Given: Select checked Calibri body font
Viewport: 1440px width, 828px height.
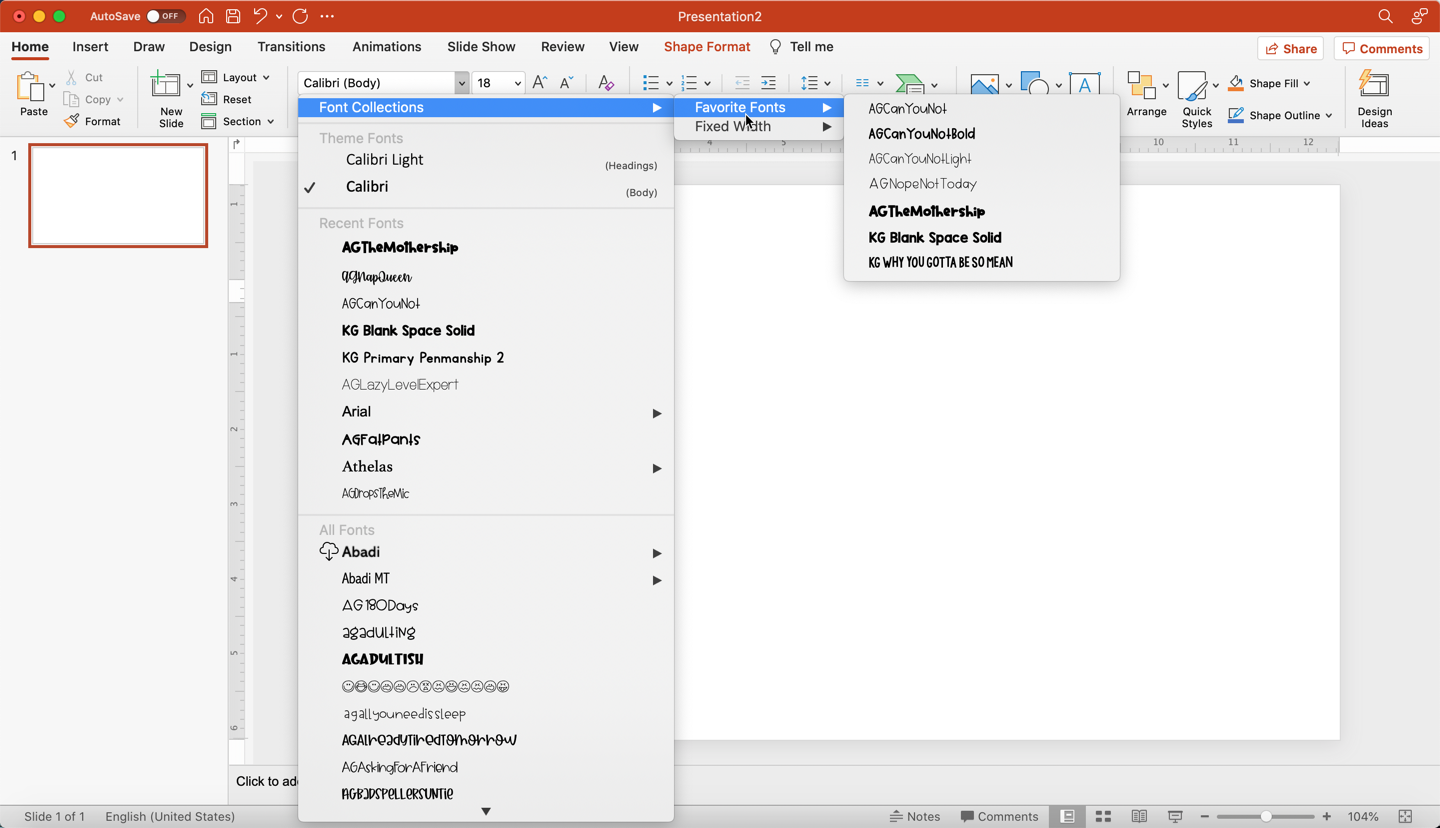Looking at the screenshot, I should [x=486, y=187].
